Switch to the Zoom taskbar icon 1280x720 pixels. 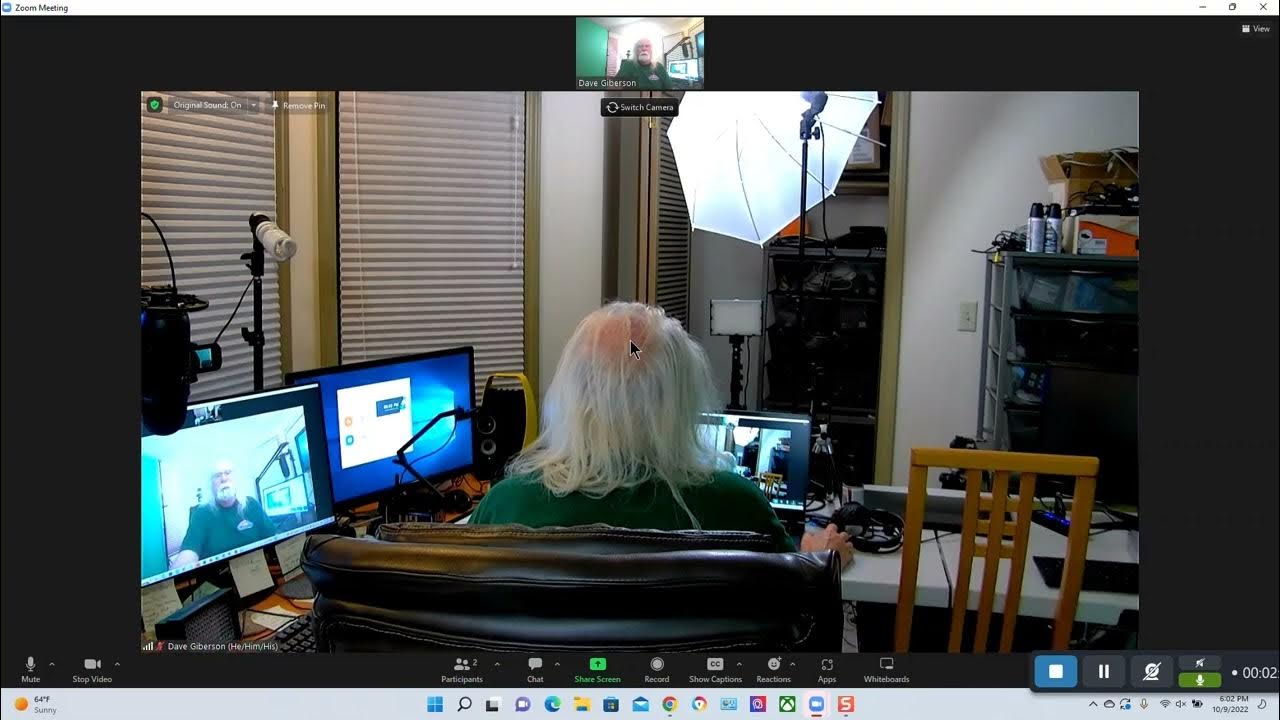click(x=817, y=704)
